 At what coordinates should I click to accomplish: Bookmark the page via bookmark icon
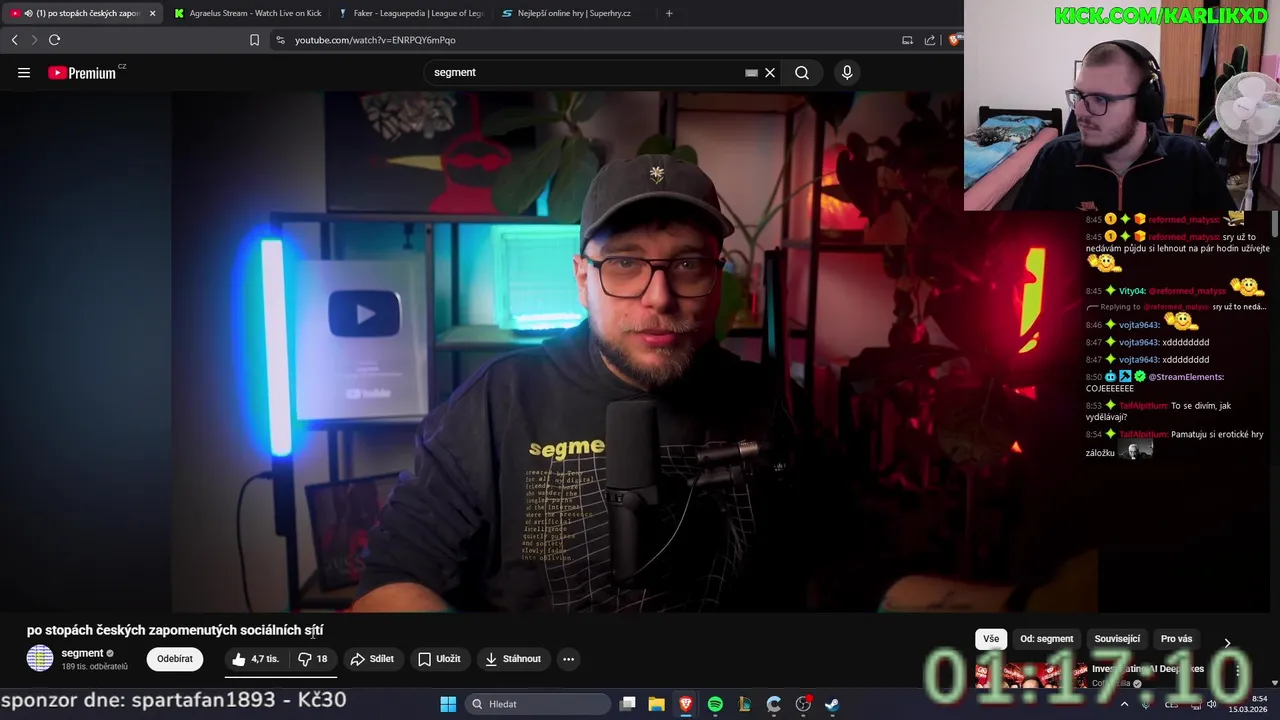pyautogui.click(x=254, y=40)
